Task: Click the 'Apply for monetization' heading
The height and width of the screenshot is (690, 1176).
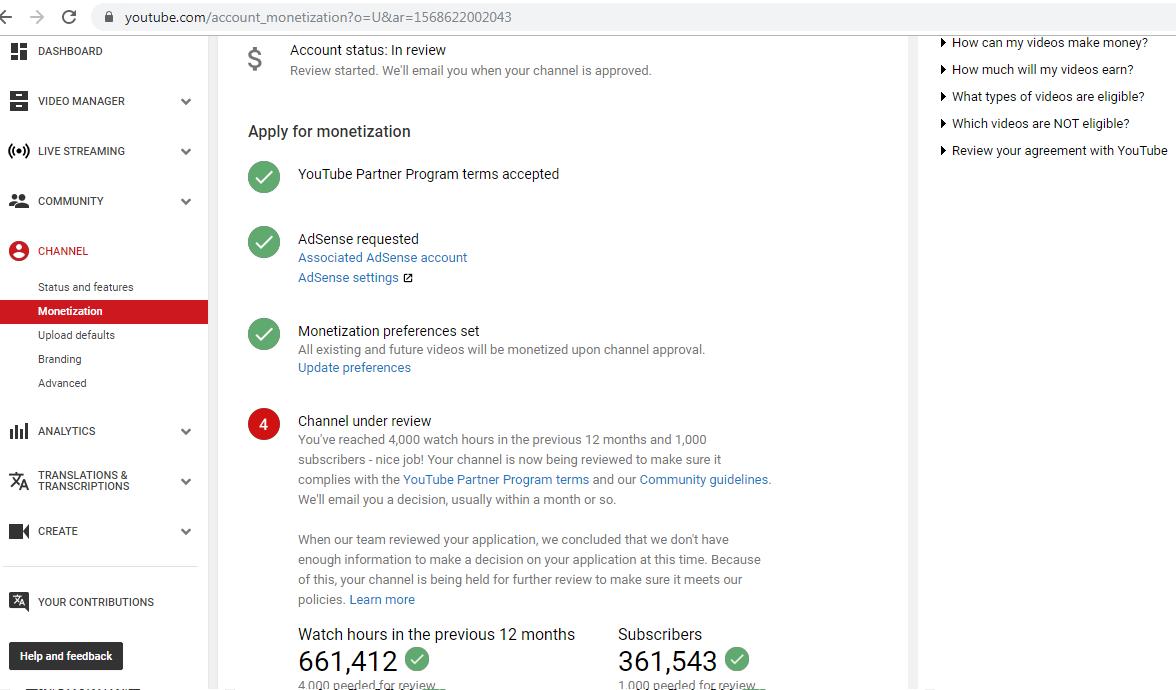Action: click(329, 131)
